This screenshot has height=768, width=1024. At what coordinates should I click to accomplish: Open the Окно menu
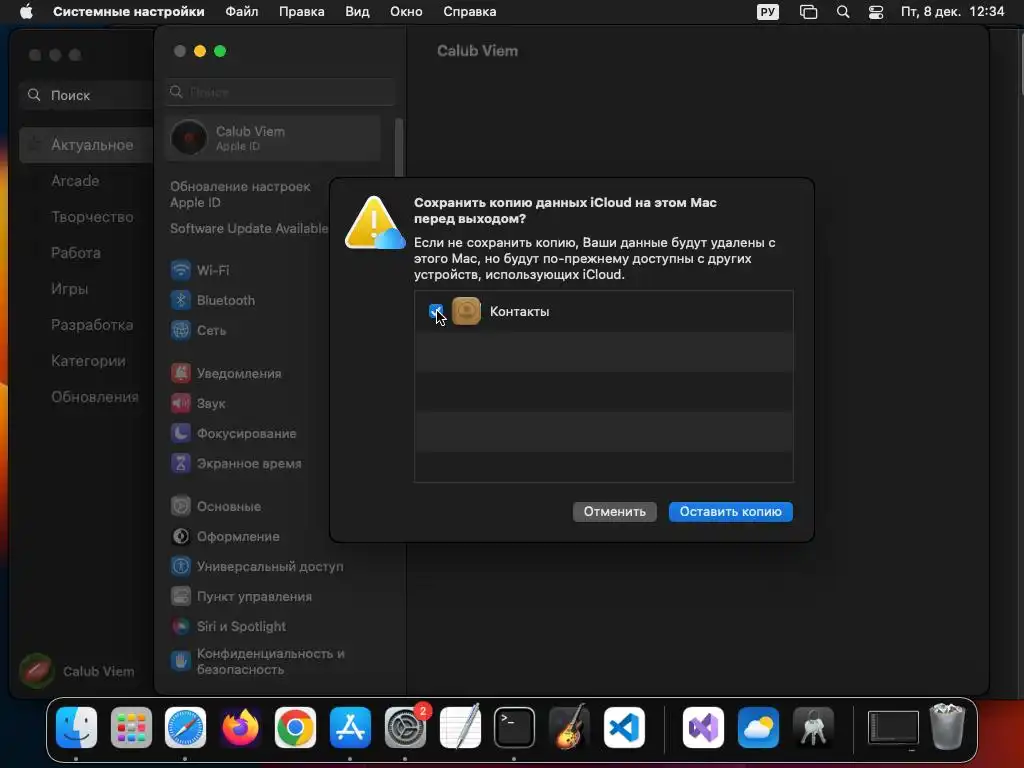[x=406, y=12]
